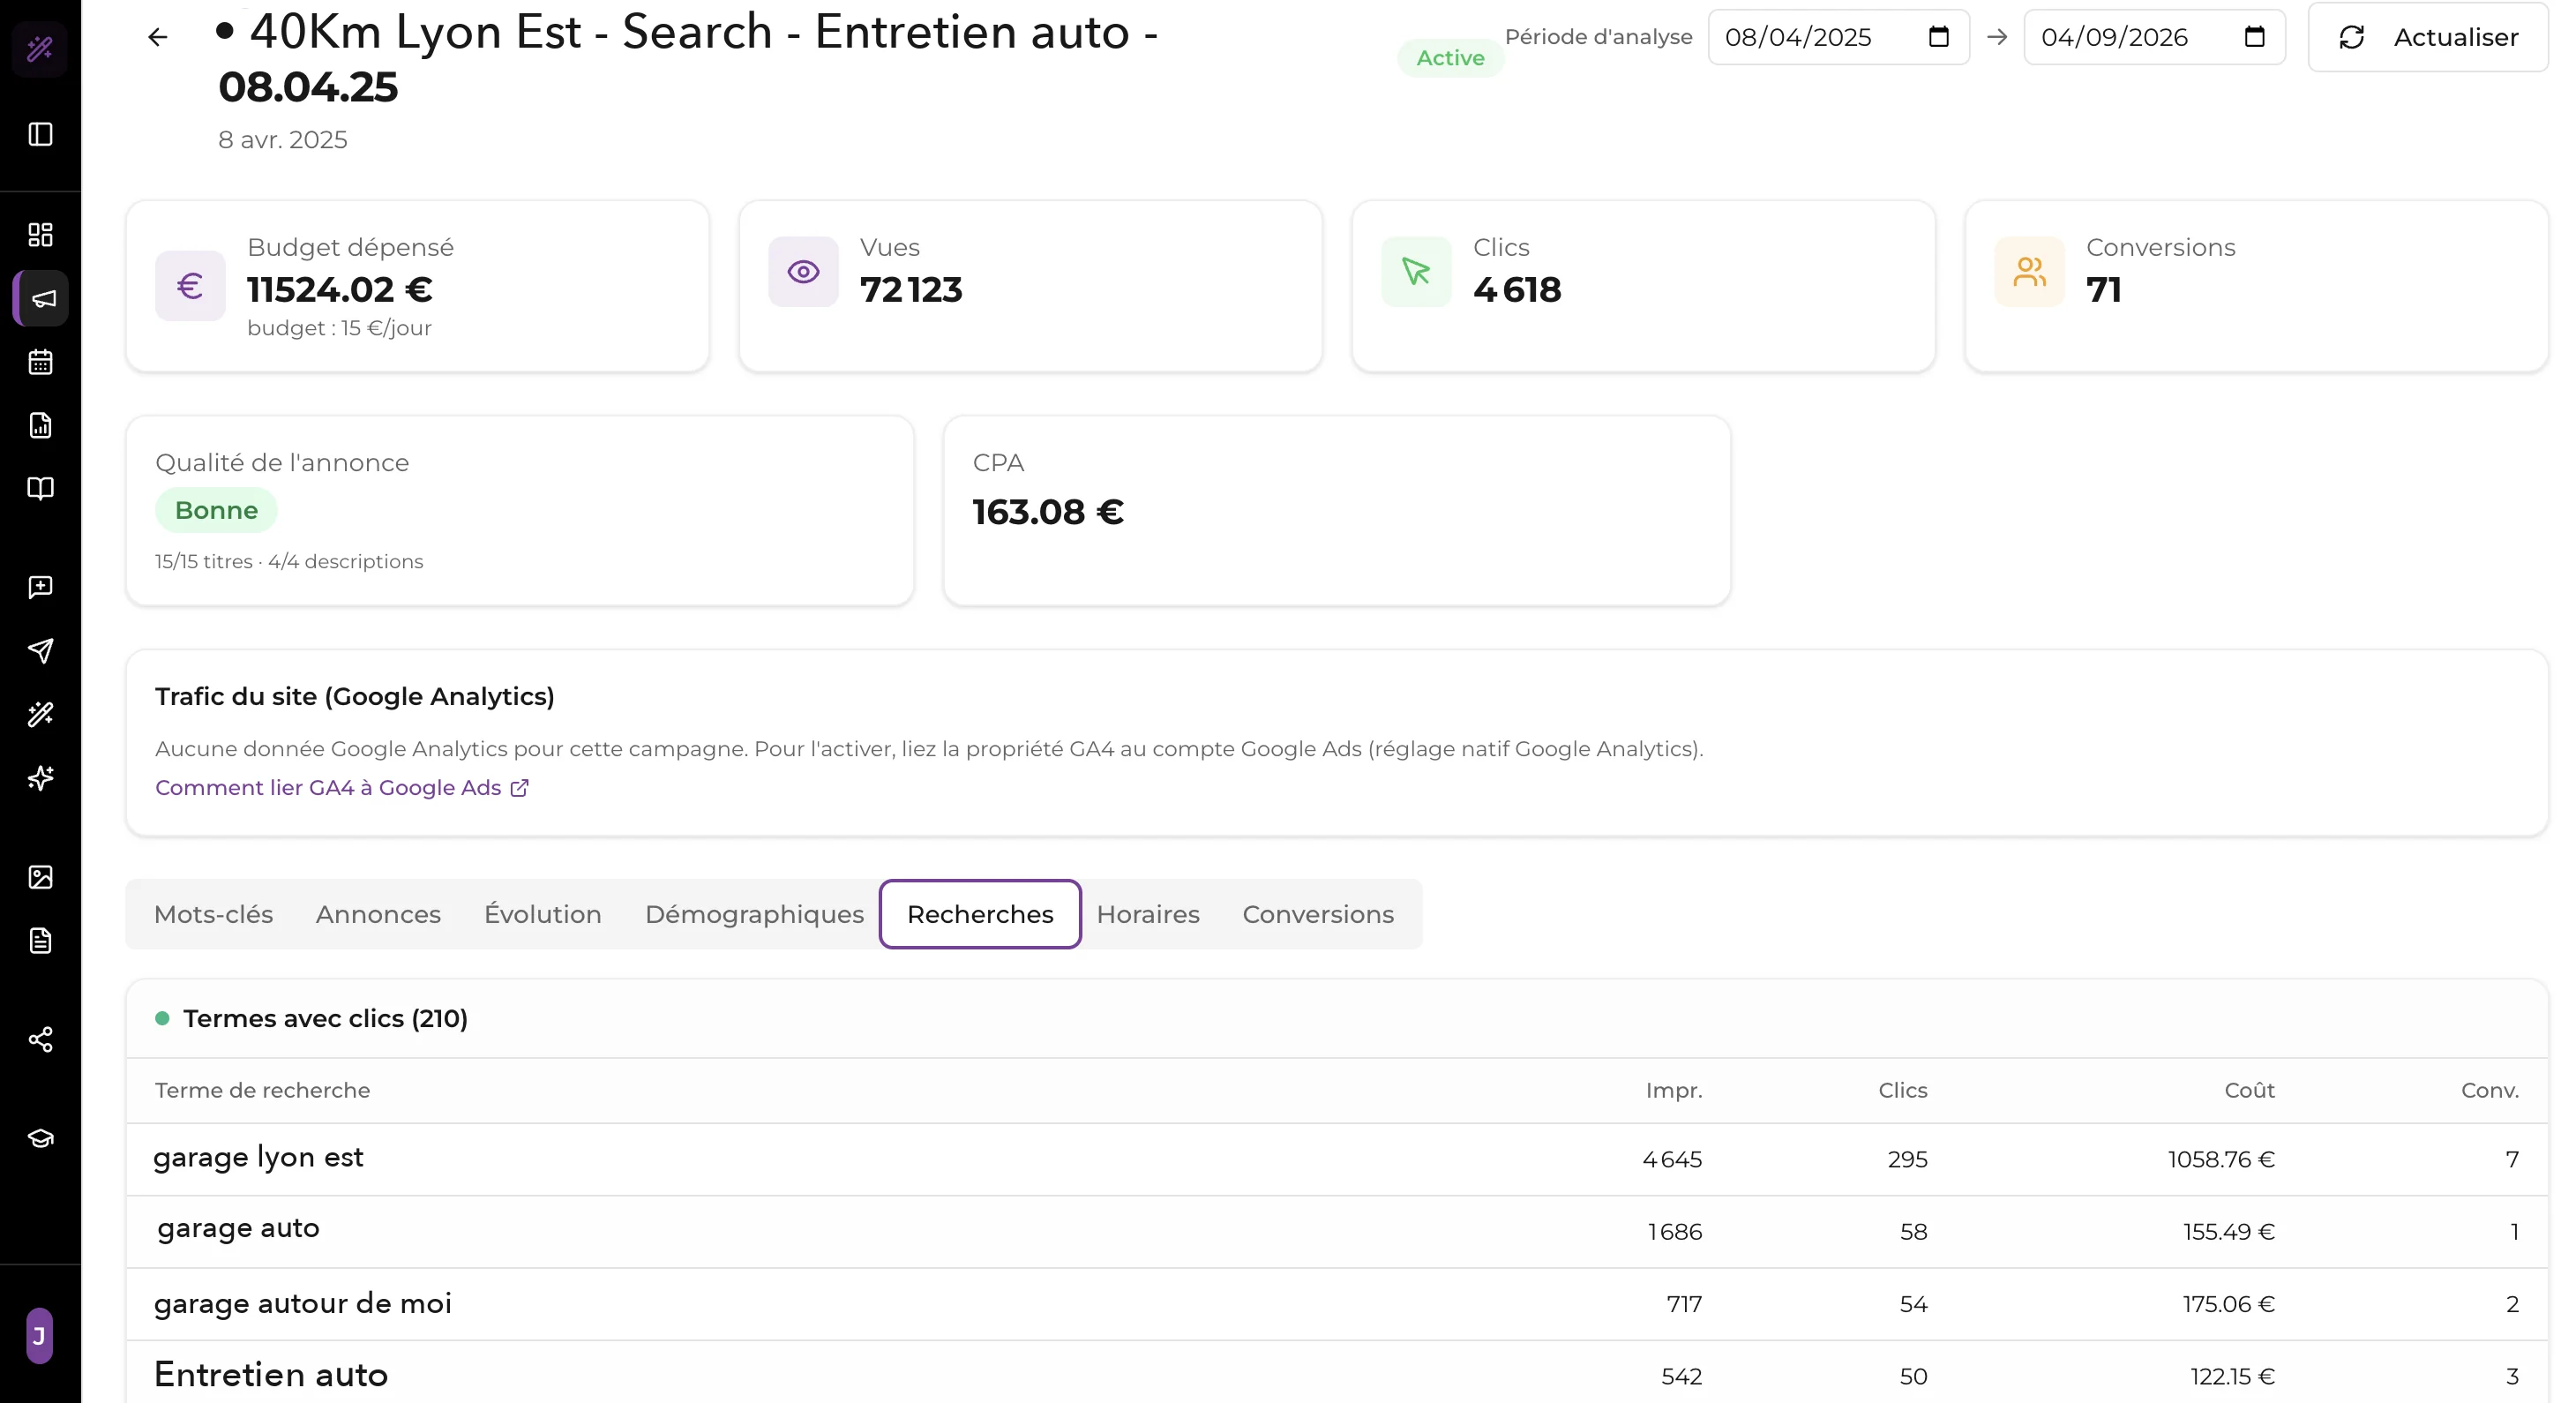The width and height of the screenshot is (2576, 1403).
Task: Click the Bonne quality badge
Action: (216, 510)
